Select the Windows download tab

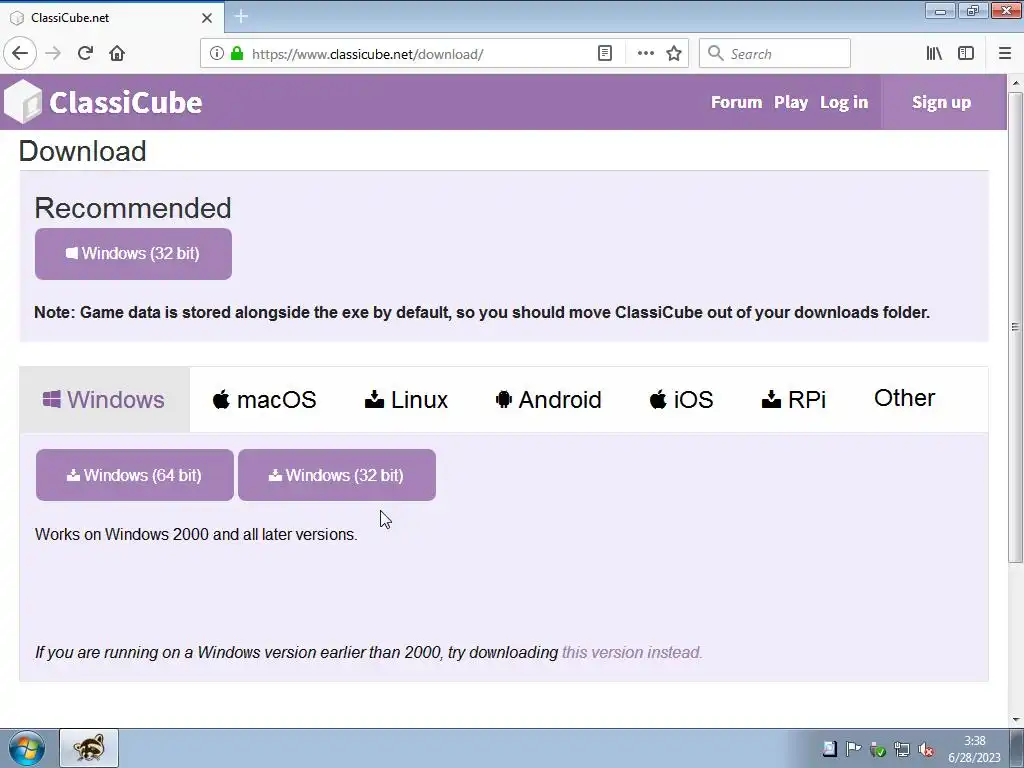pos(104,399)
